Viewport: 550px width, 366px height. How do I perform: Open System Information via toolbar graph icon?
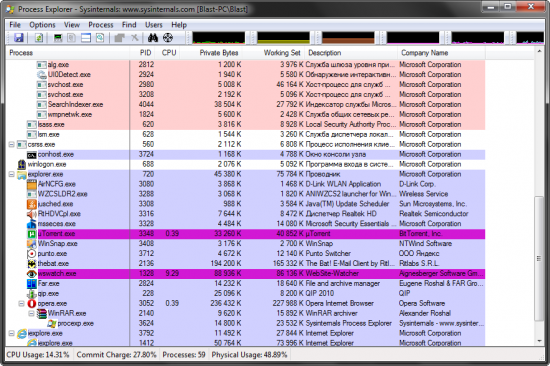tap(58, 38)
